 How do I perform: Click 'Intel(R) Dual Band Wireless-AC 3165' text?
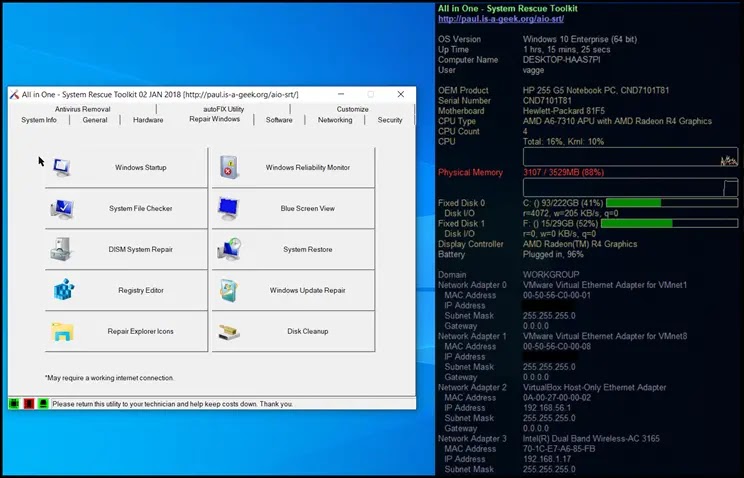pyautogui.click(x=591, y=439)
